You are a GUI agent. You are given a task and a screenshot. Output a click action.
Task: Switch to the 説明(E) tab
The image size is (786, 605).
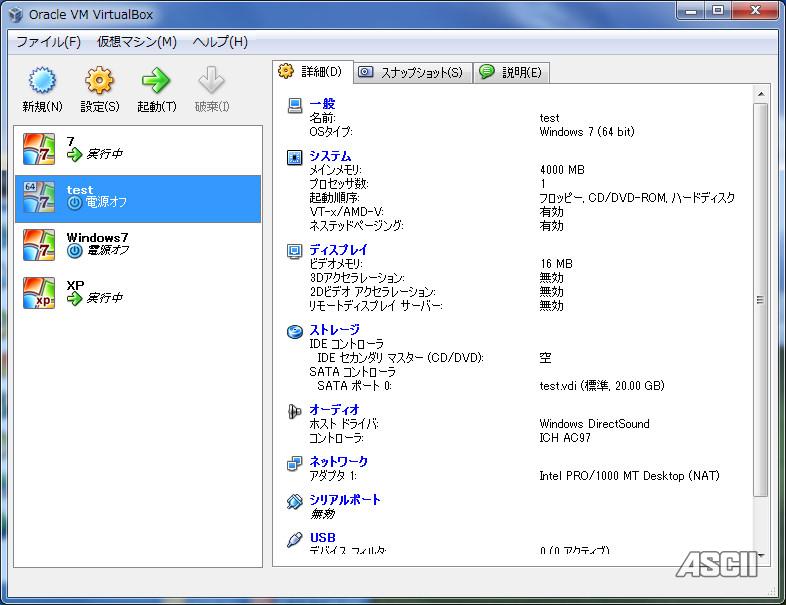(511, 73)
